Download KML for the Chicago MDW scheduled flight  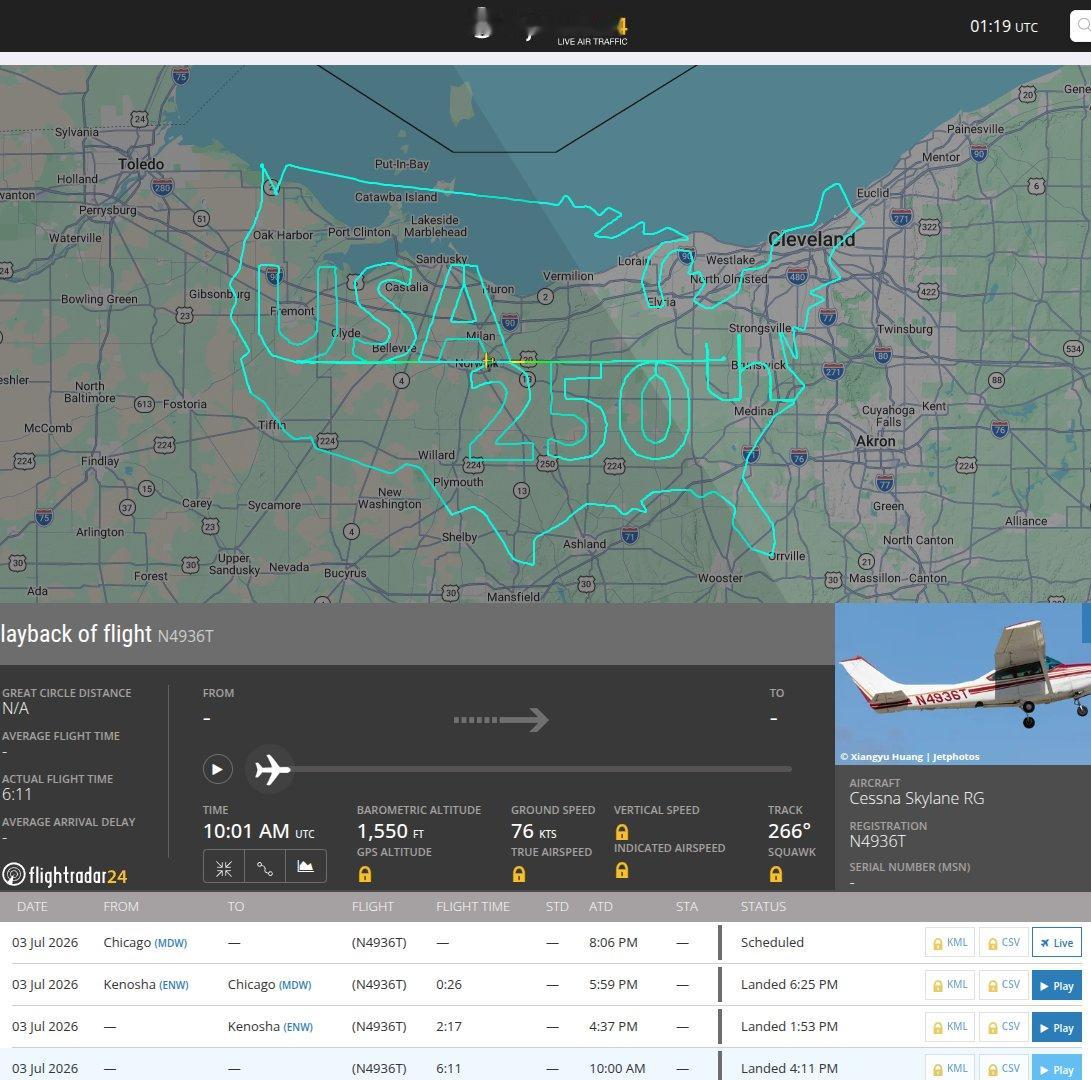[950, 943]
